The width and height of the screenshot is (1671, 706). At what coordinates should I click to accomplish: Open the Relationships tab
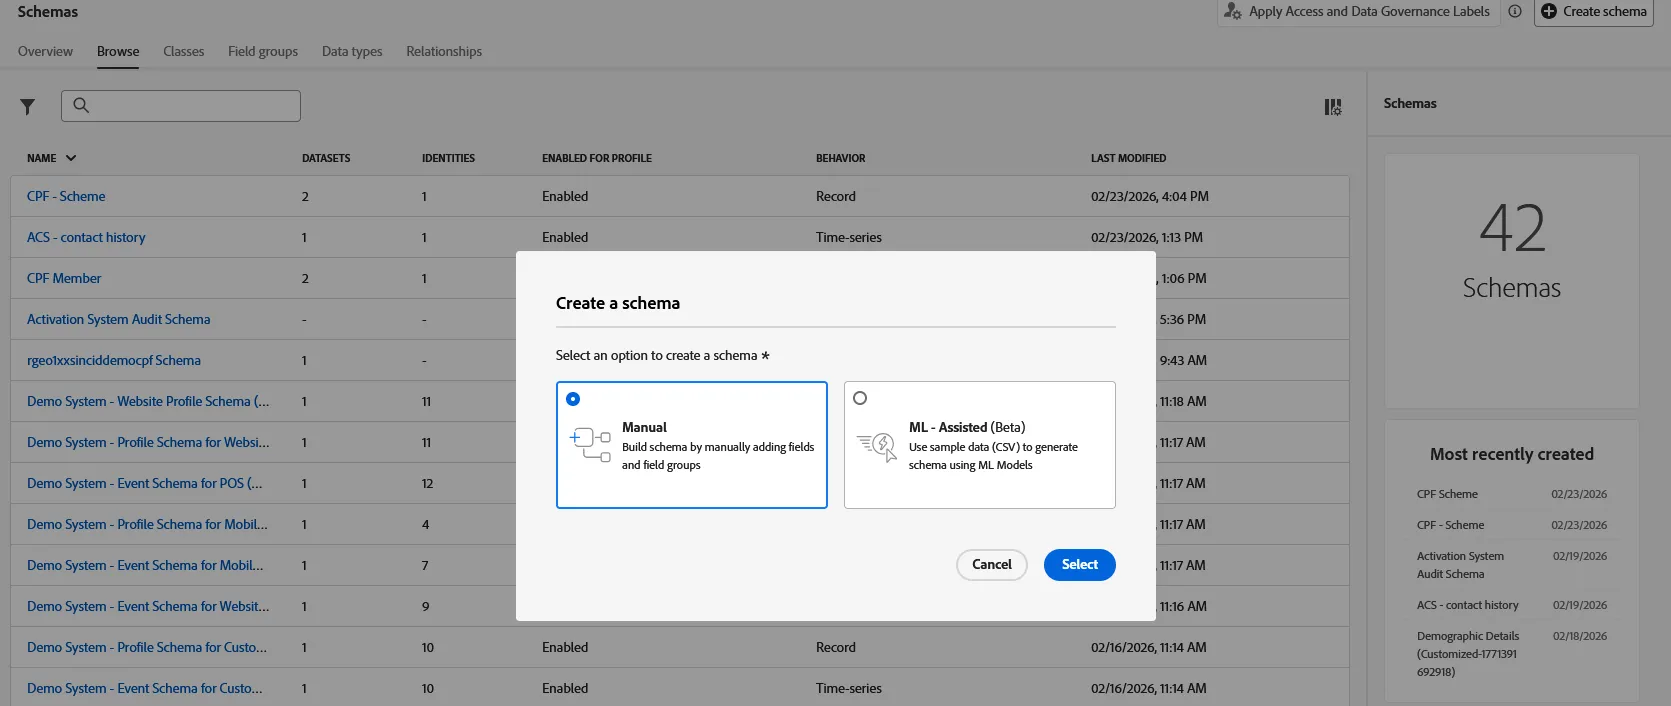[x=444, y=51]
